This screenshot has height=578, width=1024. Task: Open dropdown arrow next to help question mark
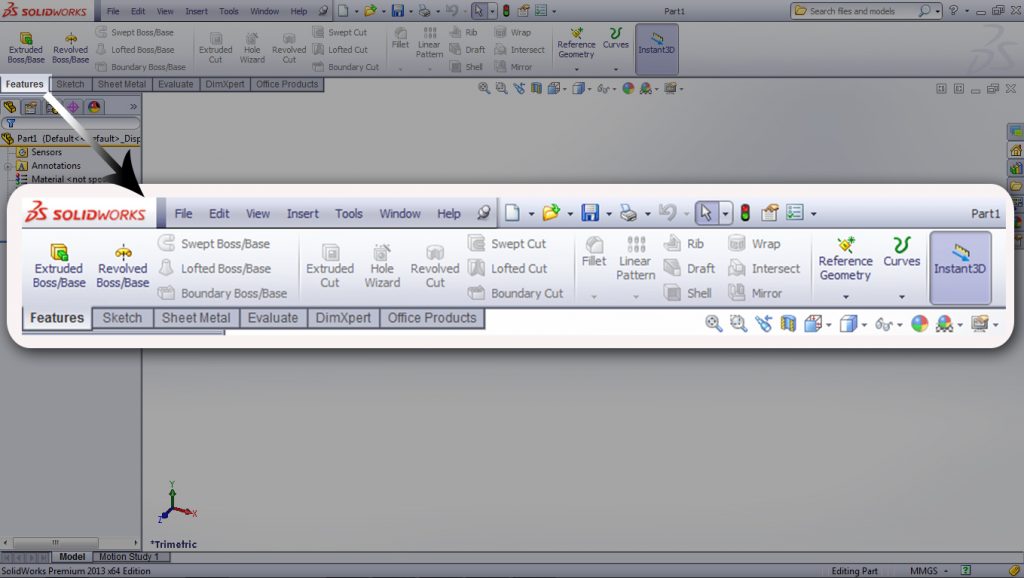pos(967,11)
